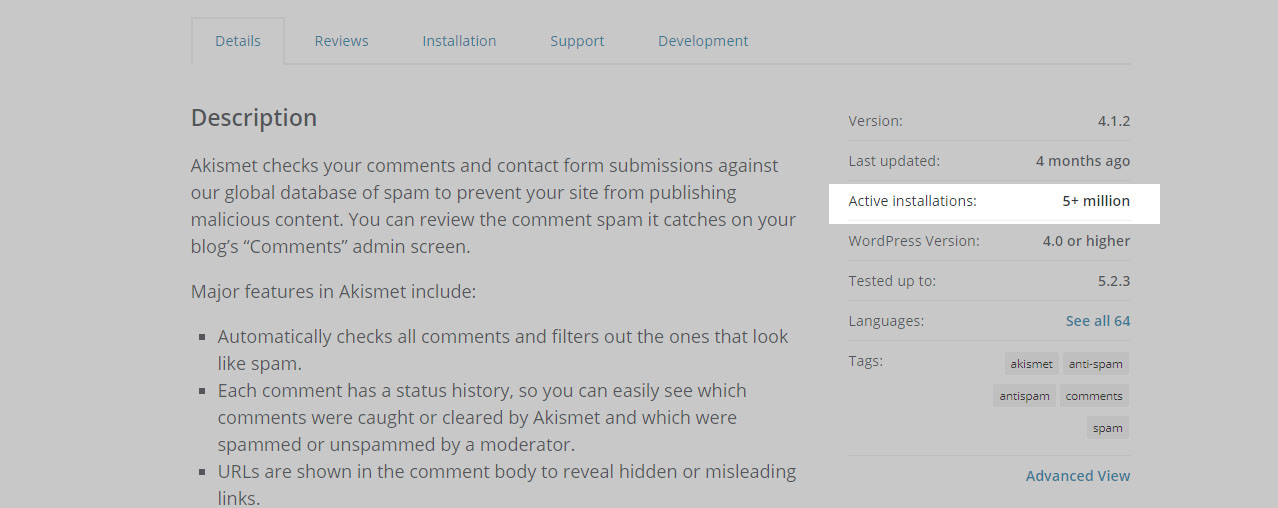Click the '4 months ago' last updated value
Image resolution: width=1278 pixels, height=508 pixels.
(x=1083, y=161)
